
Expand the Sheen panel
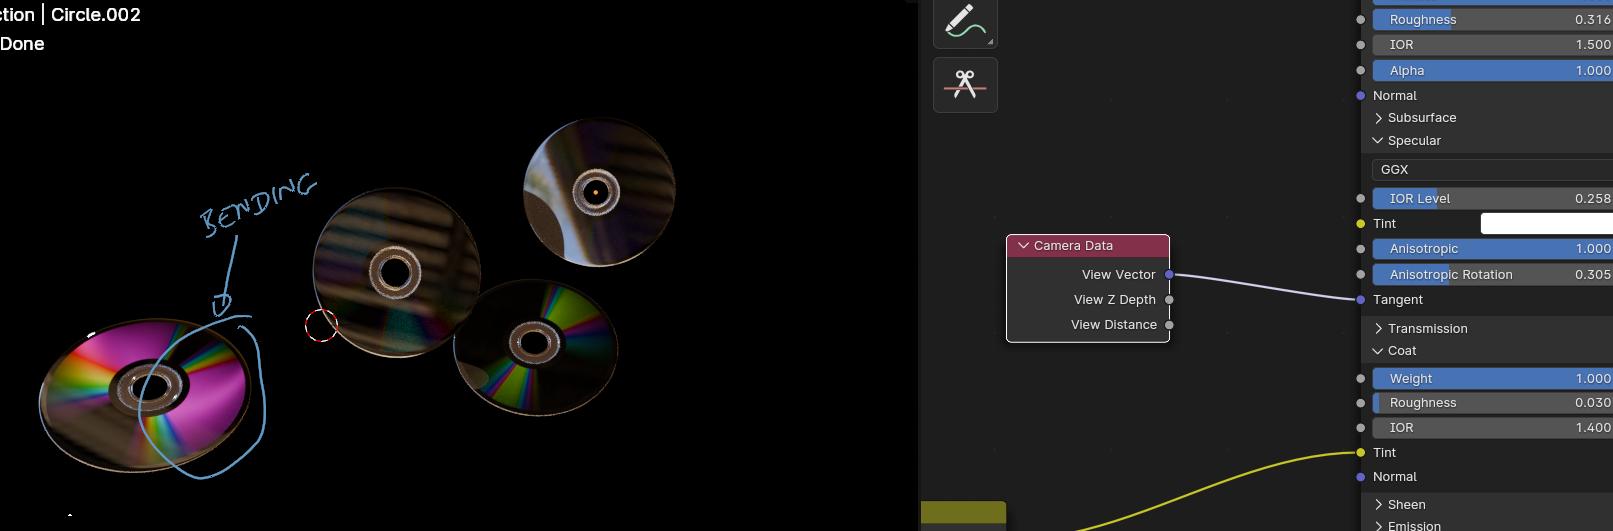1379,505
